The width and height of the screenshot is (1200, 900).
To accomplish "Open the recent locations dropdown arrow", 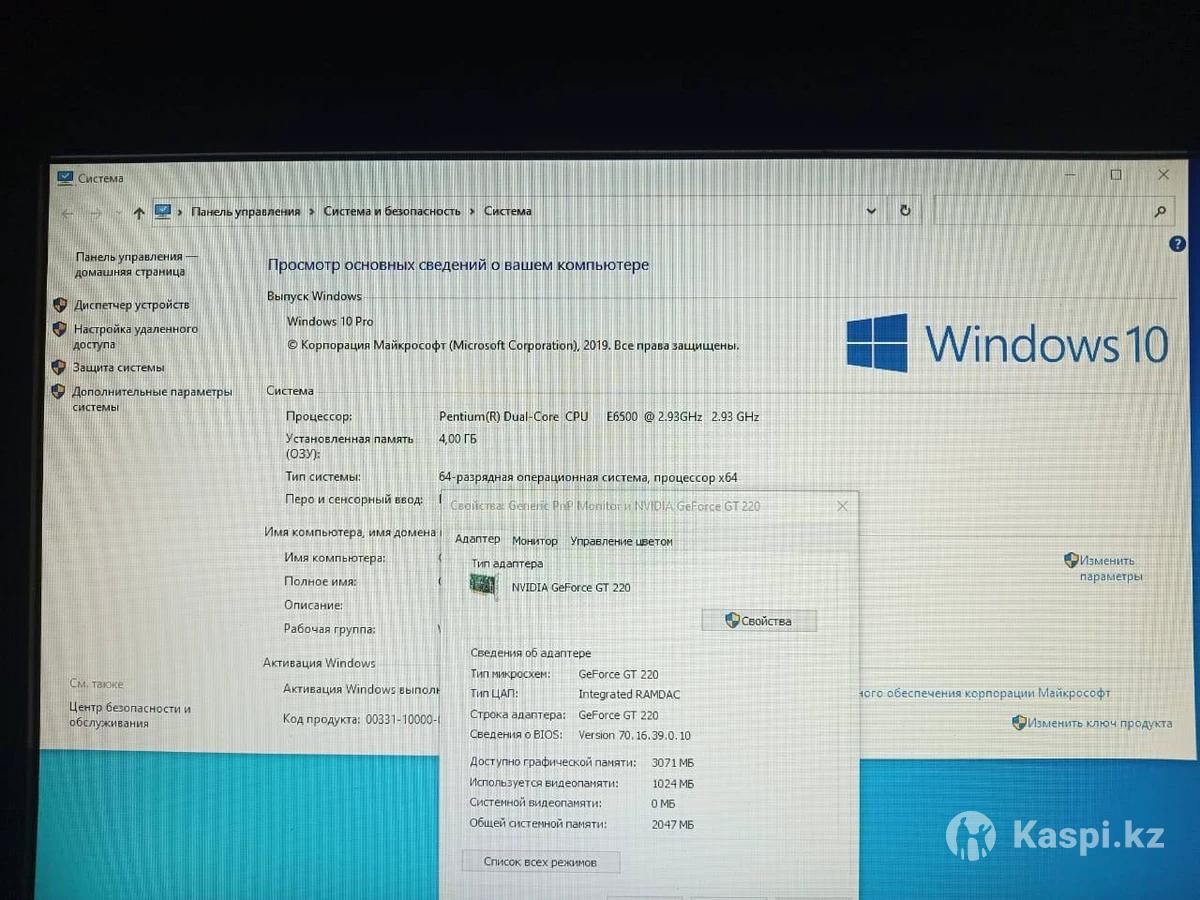I will 118,213.
